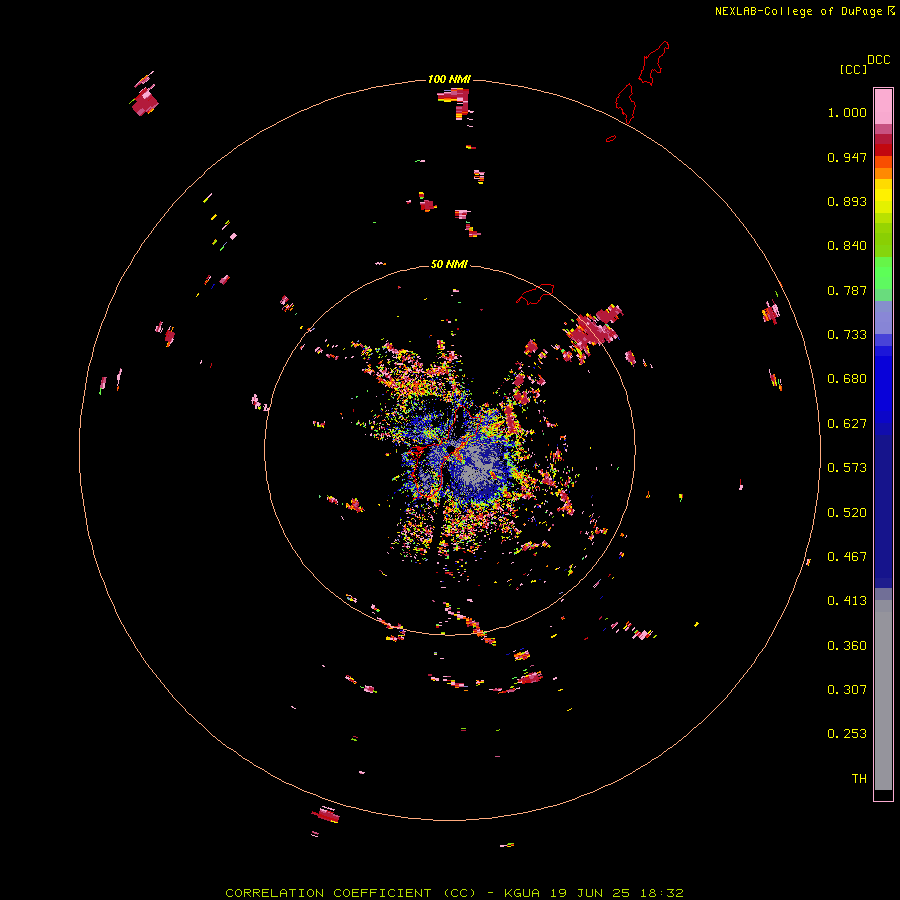Select the 0.520 scale value
Image resolution: width=900 pixels, height=900 pixels.
847,513
